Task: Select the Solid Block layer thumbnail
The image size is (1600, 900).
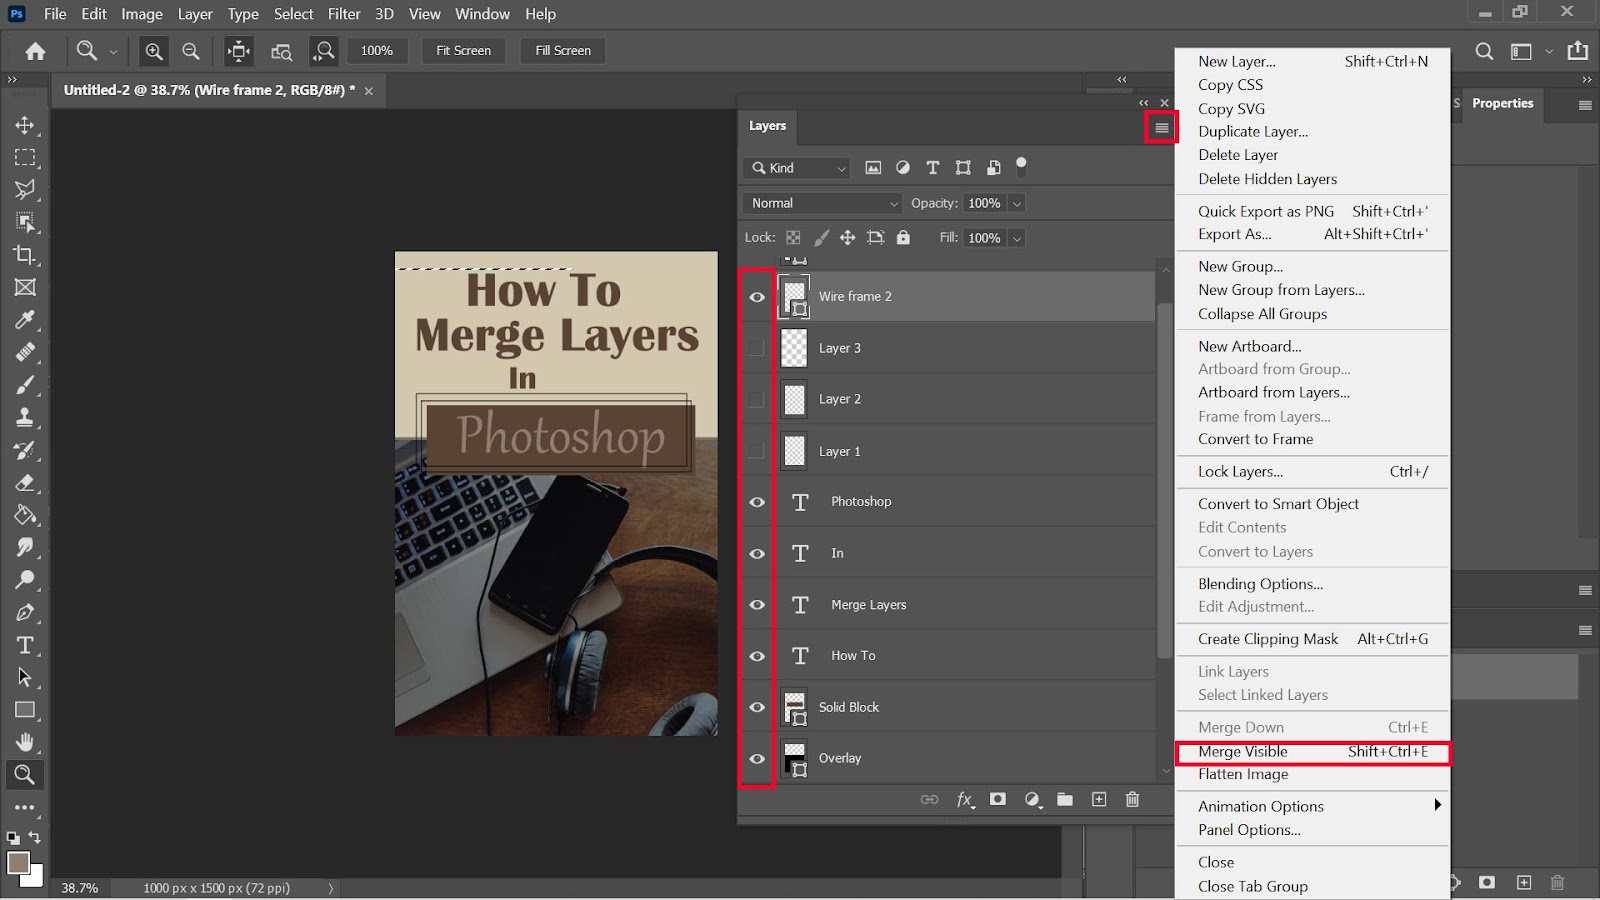Action: (794, 707)
